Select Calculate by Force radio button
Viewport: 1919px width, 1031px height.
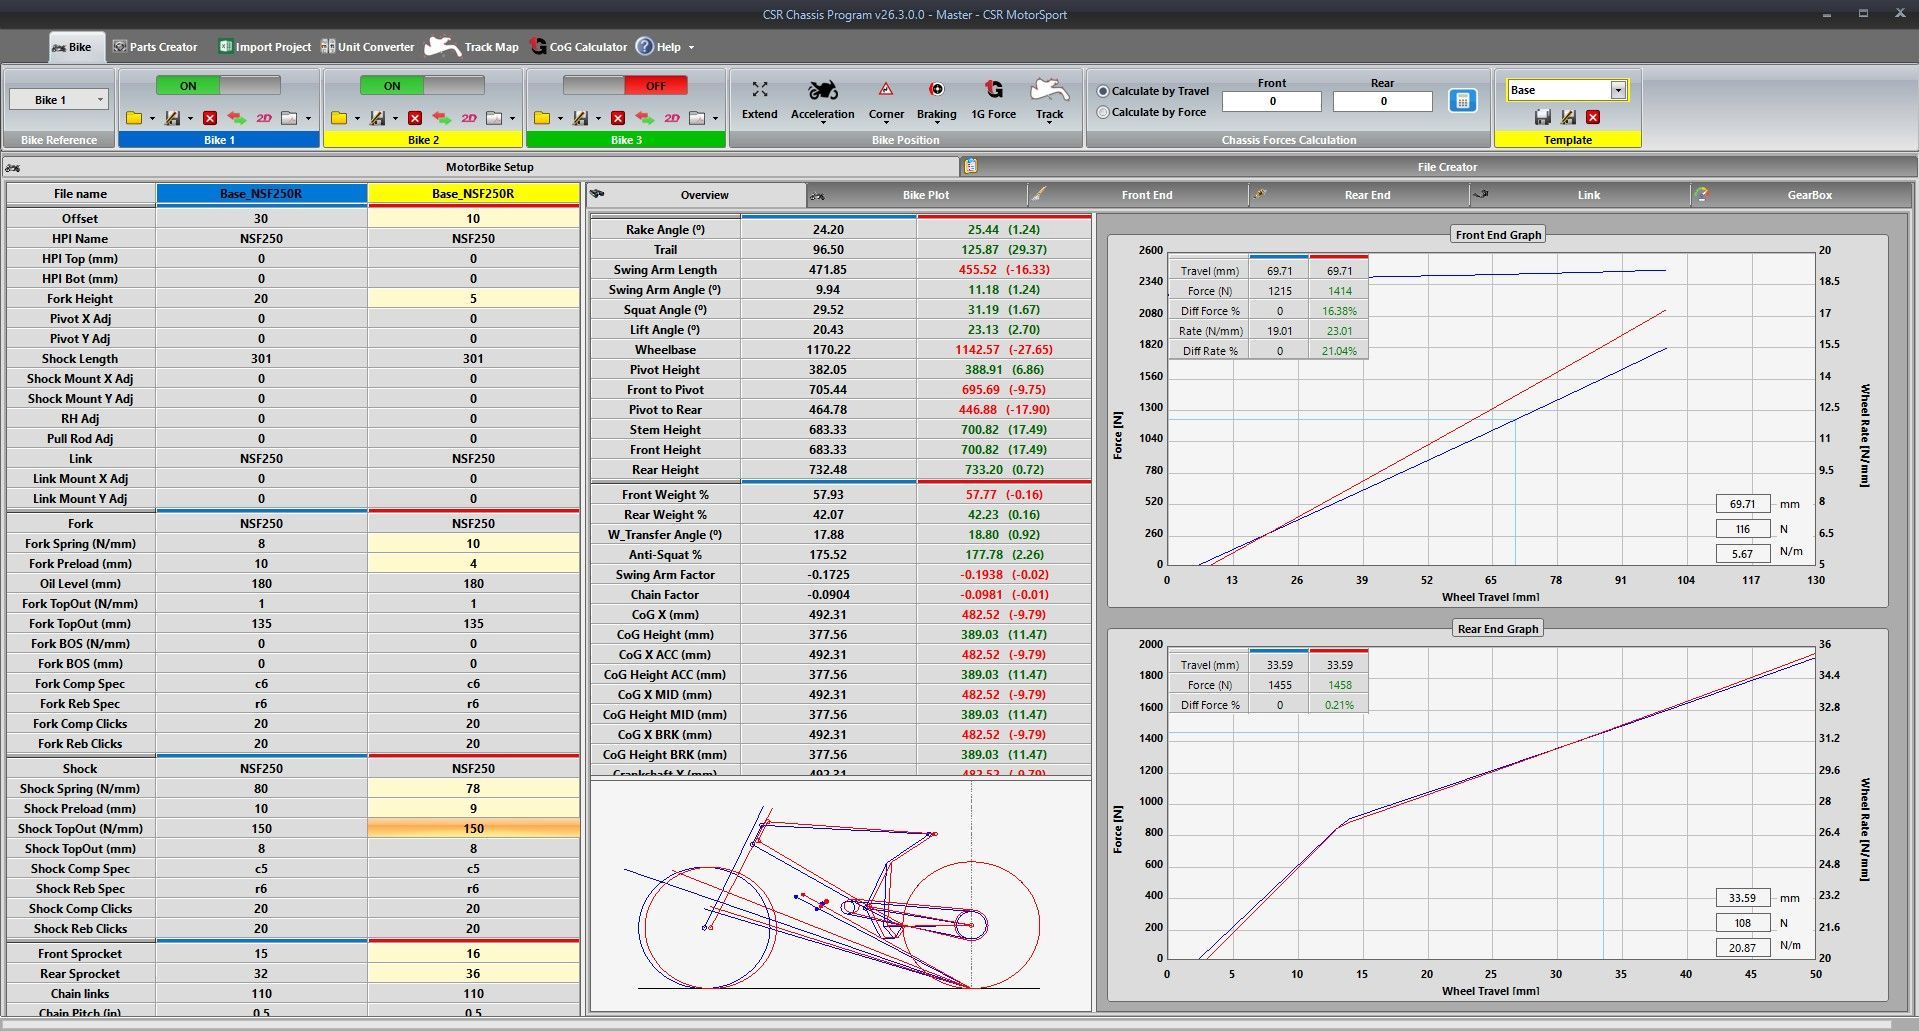coord(1104,113)
